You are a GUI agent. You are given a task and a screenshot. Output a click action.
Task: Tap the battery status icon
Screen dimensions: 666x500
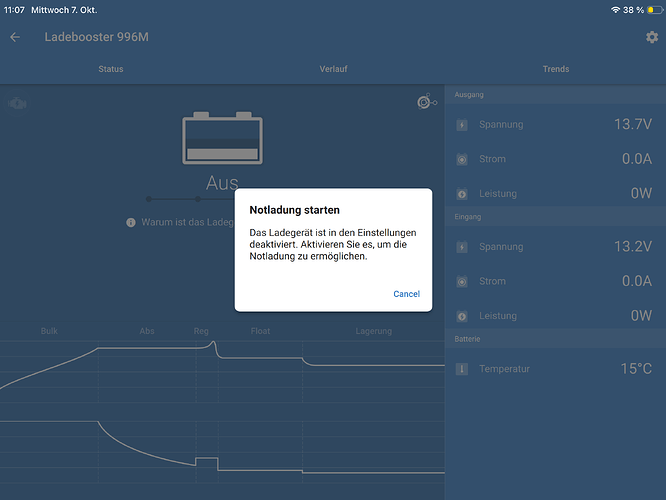655,10
